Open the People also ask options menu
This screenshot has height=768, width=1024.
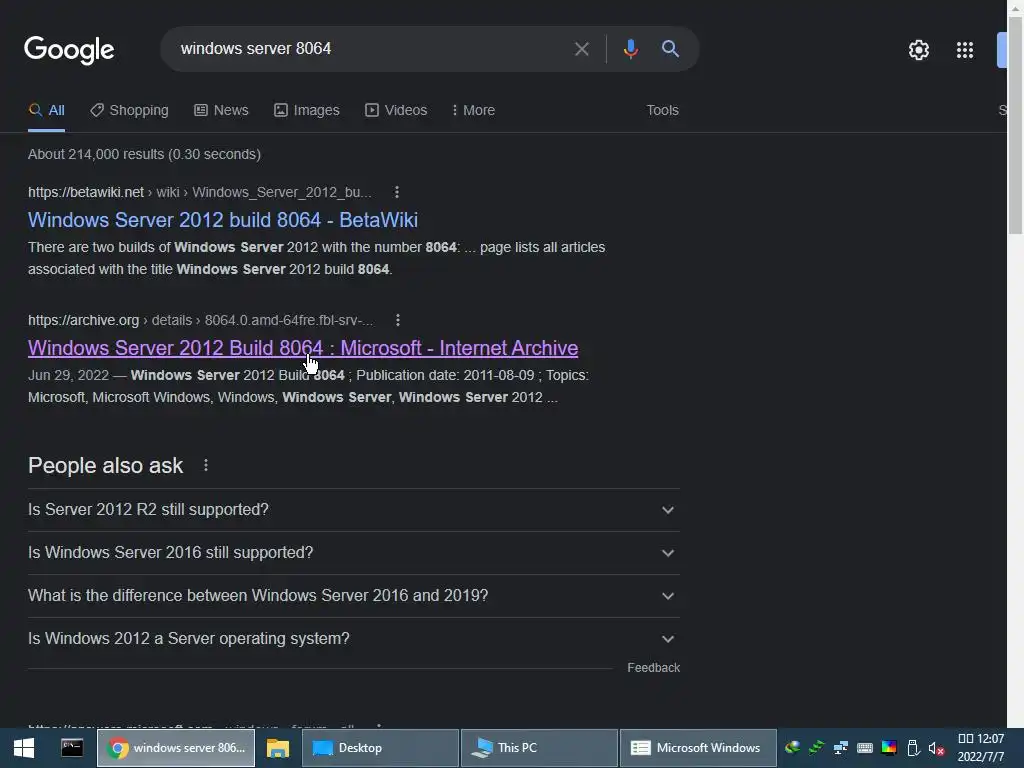206,465
